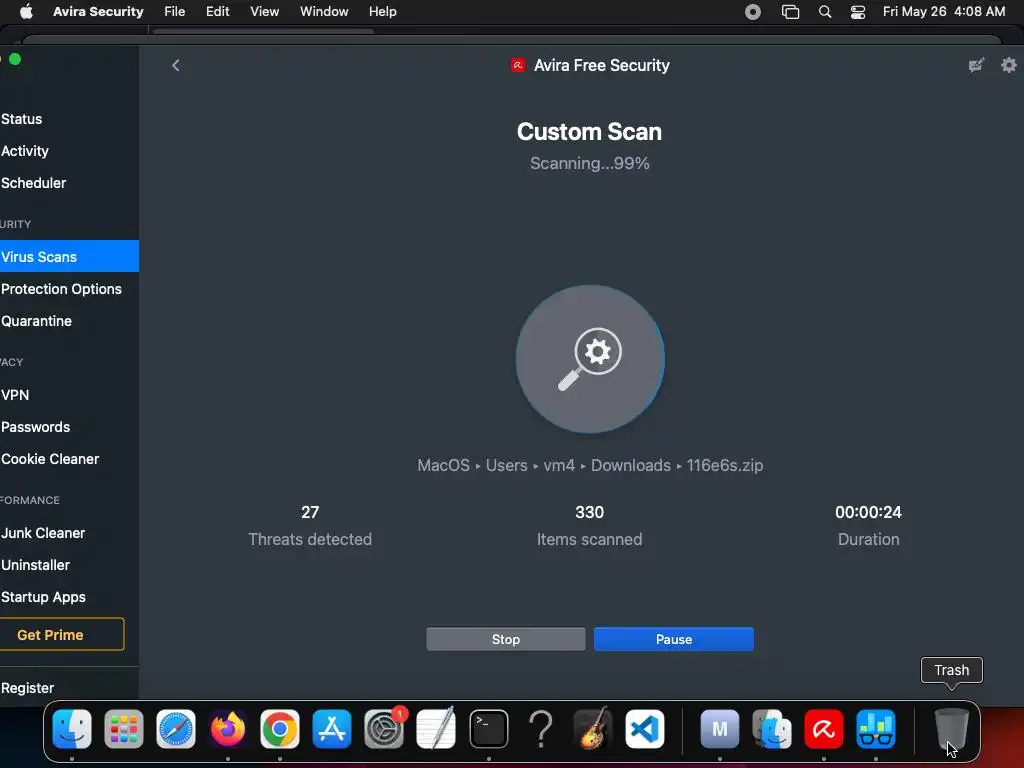Screen dimensions: 1024x768
Task: Launch Firefox from the dock
Action: [228, 729]
